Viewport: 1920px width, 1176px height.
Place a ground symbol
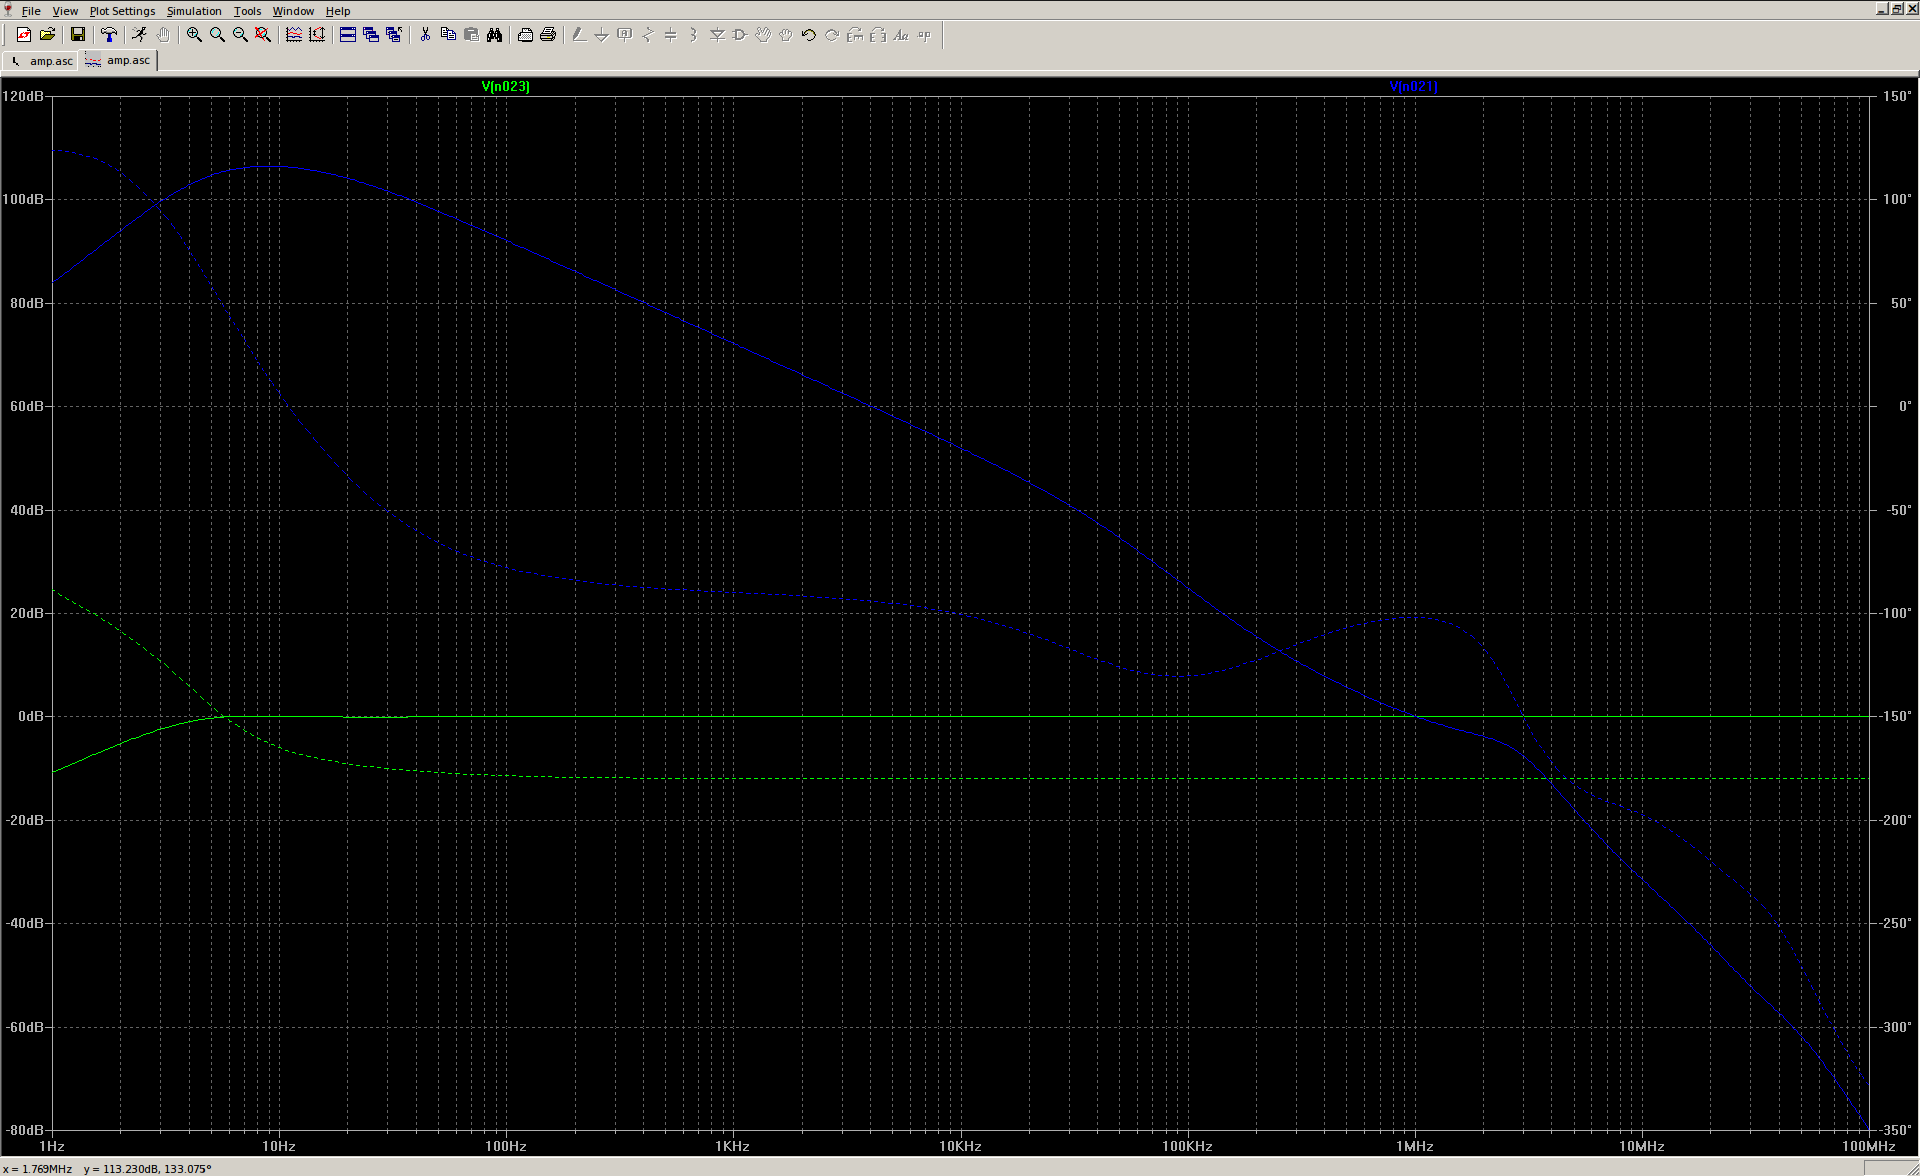(602, 35)
